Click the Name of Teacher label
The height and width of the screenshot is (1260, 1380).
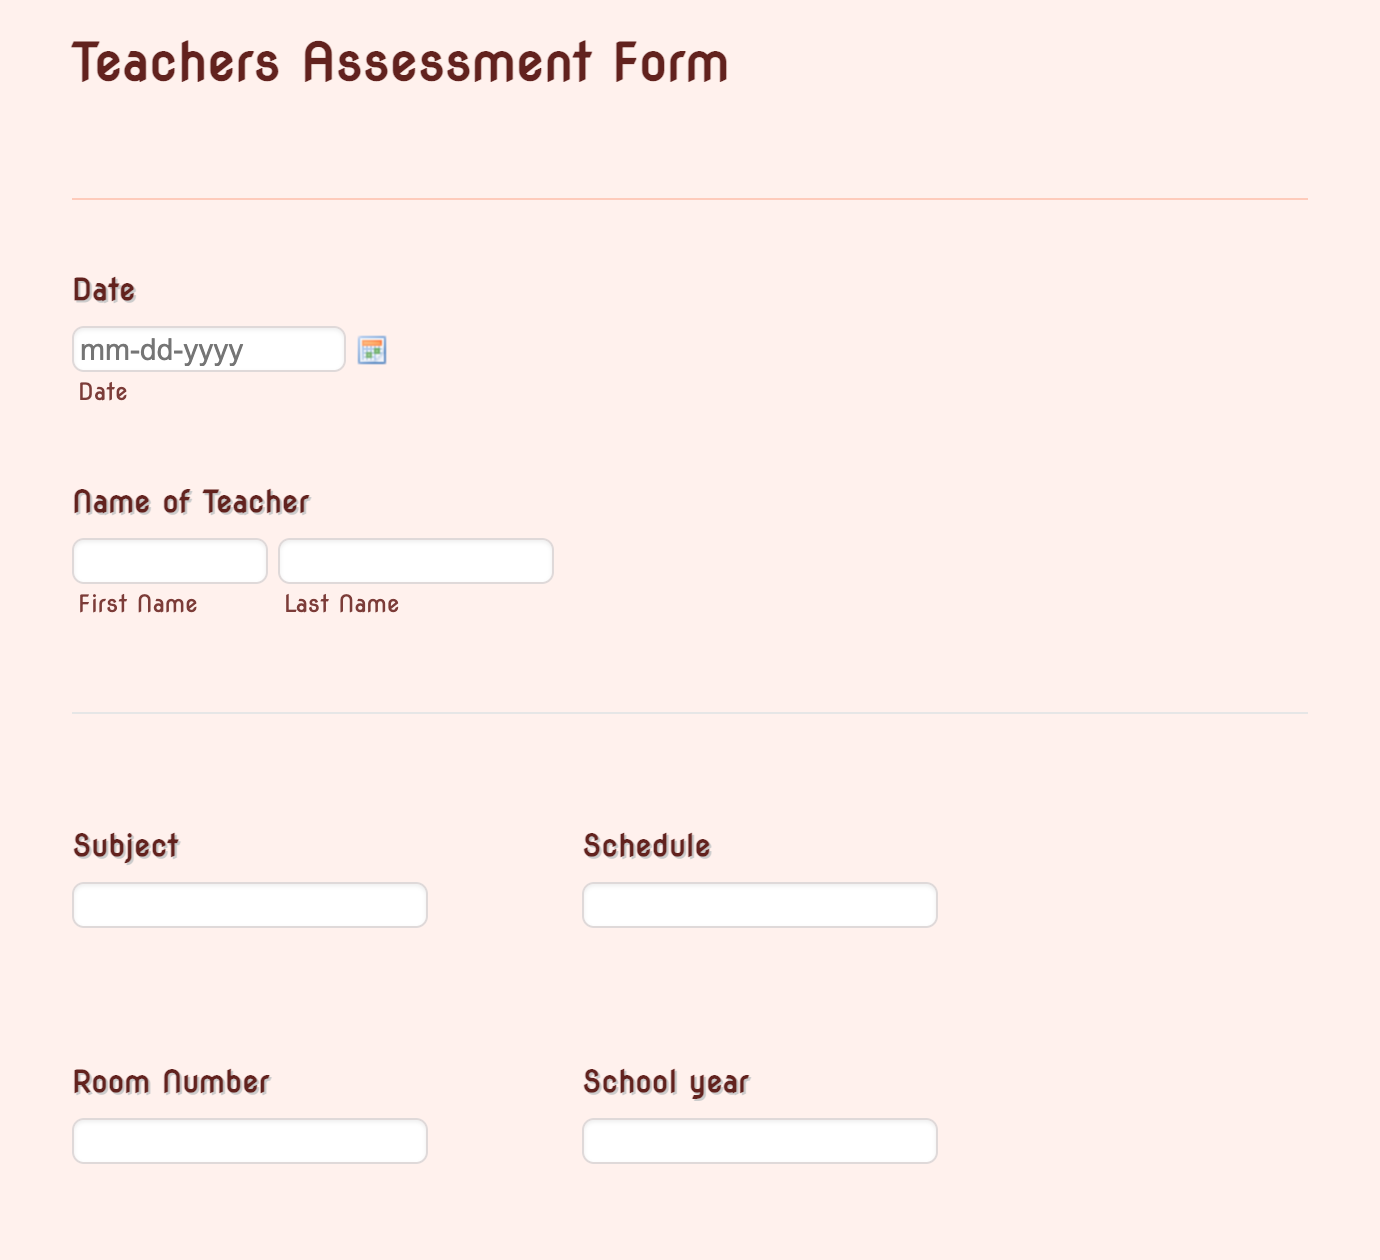(x=191, y=500)
